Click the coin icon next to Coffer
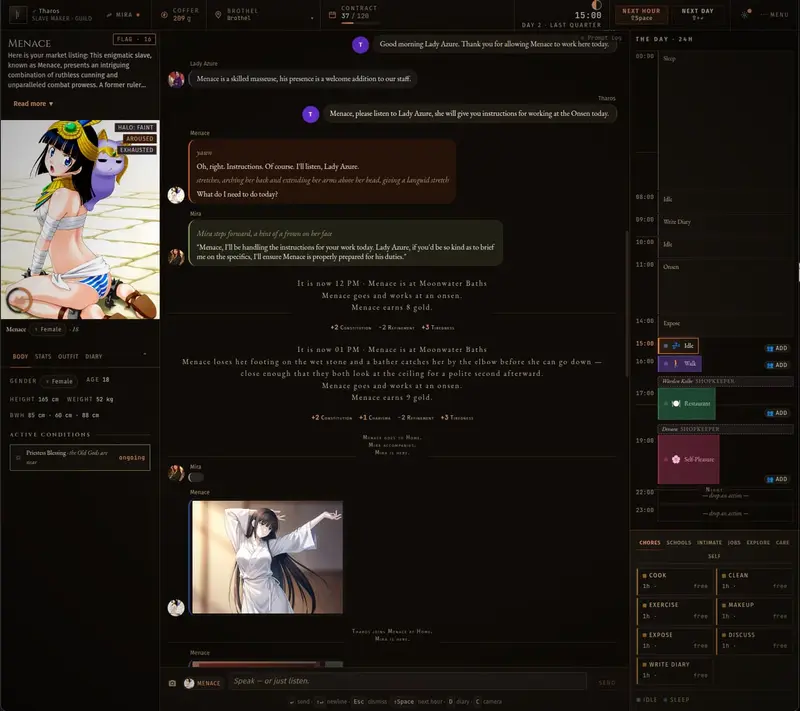 click(164, 15)
